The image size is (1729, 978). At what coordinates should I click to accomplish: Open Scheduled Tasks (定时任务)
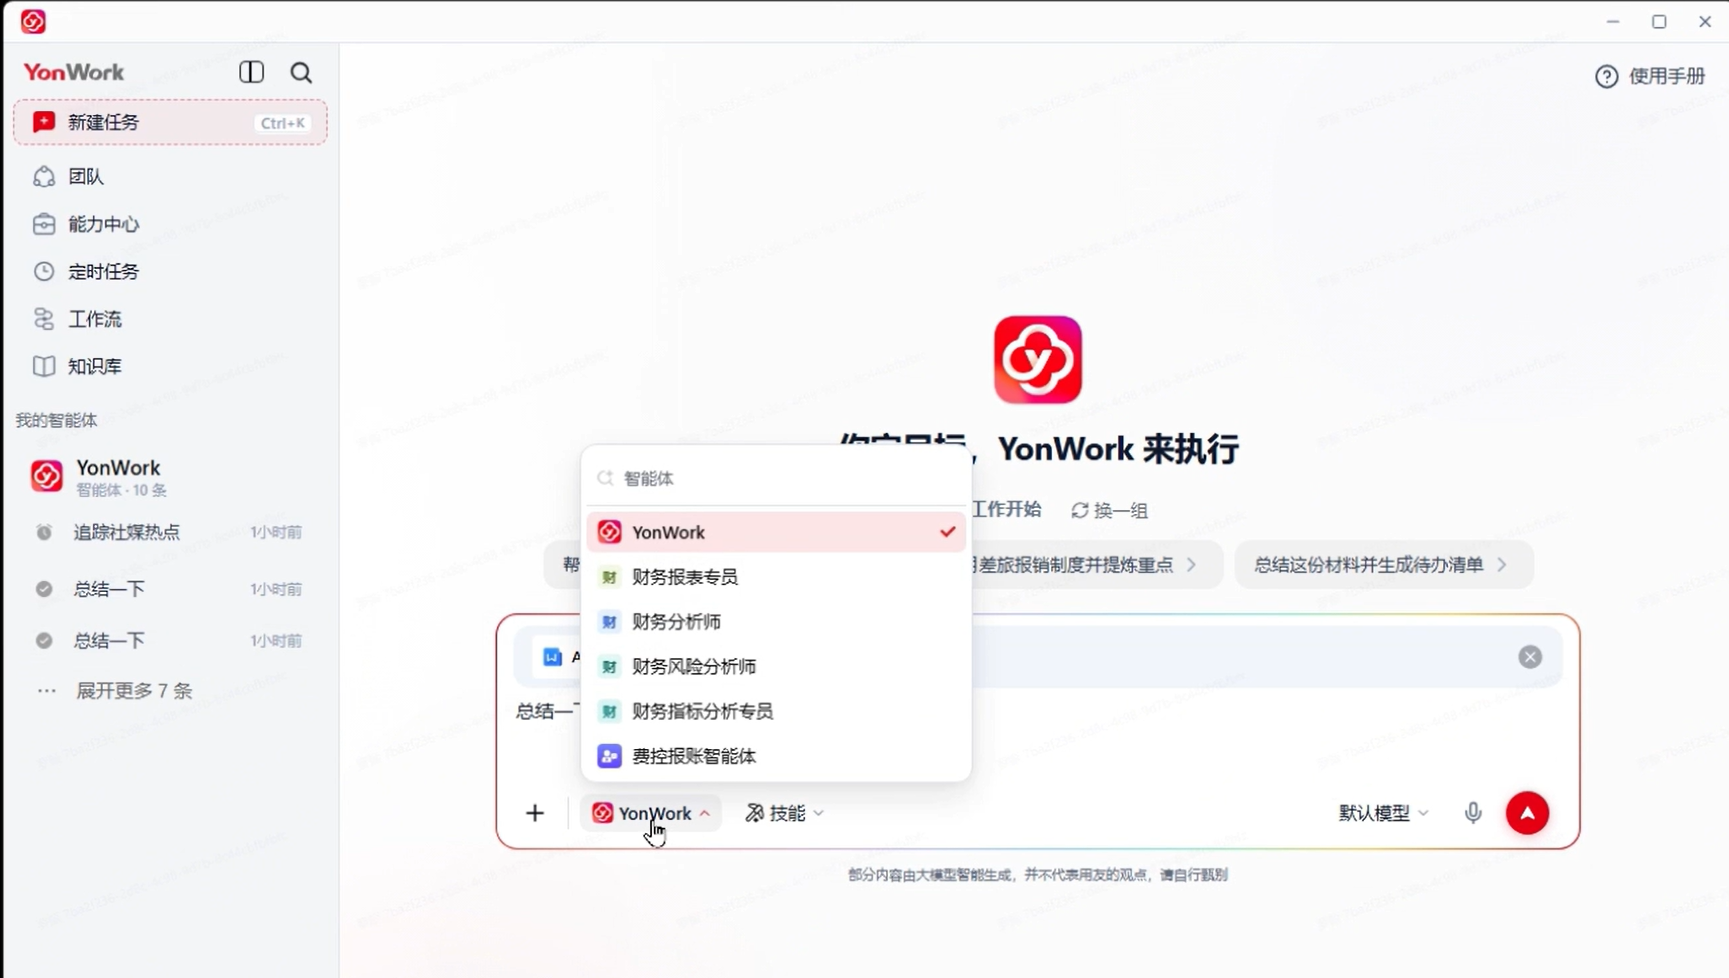170,271
